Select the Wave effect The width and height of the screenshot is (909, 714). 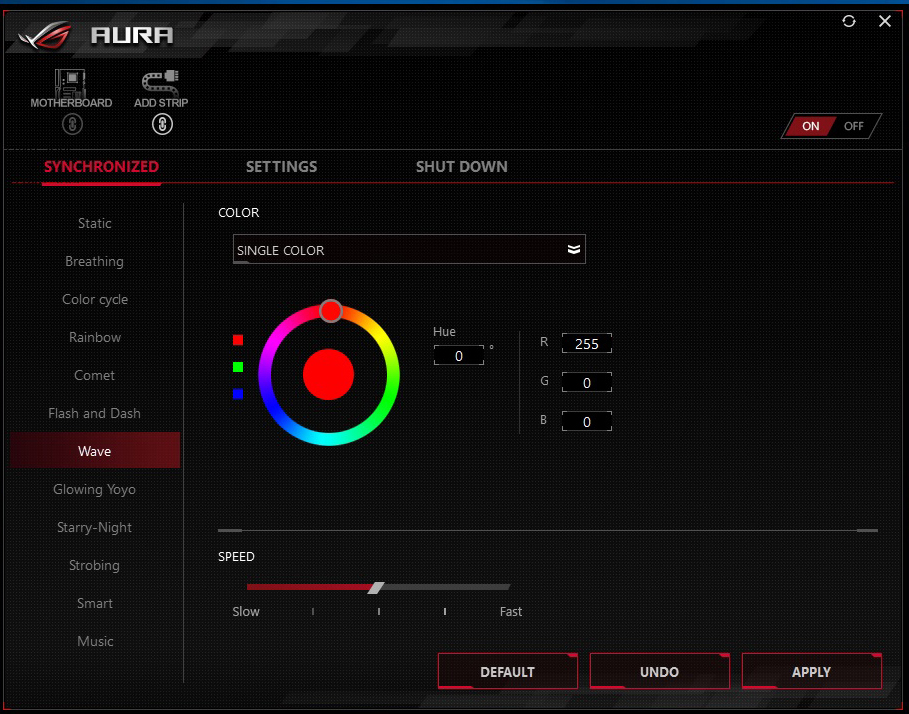pyautogui.click(x=94, y=450)
